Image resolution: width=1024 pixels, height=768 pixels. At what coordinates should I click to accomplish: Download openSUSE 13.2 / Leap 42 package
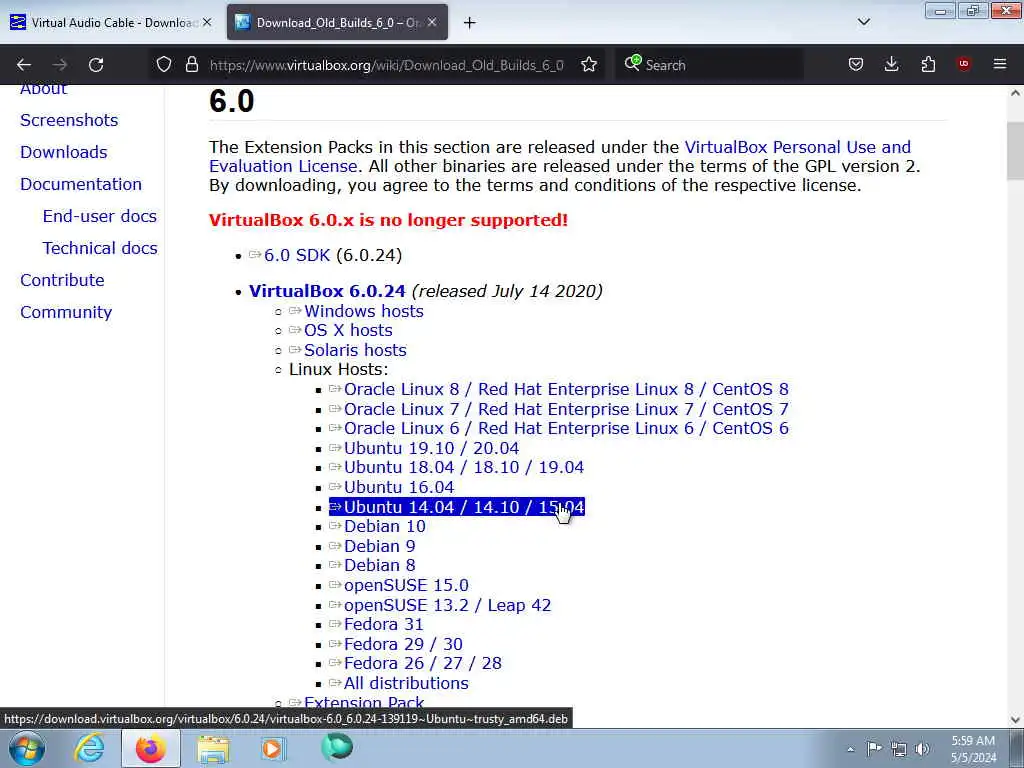pos(447,605)
